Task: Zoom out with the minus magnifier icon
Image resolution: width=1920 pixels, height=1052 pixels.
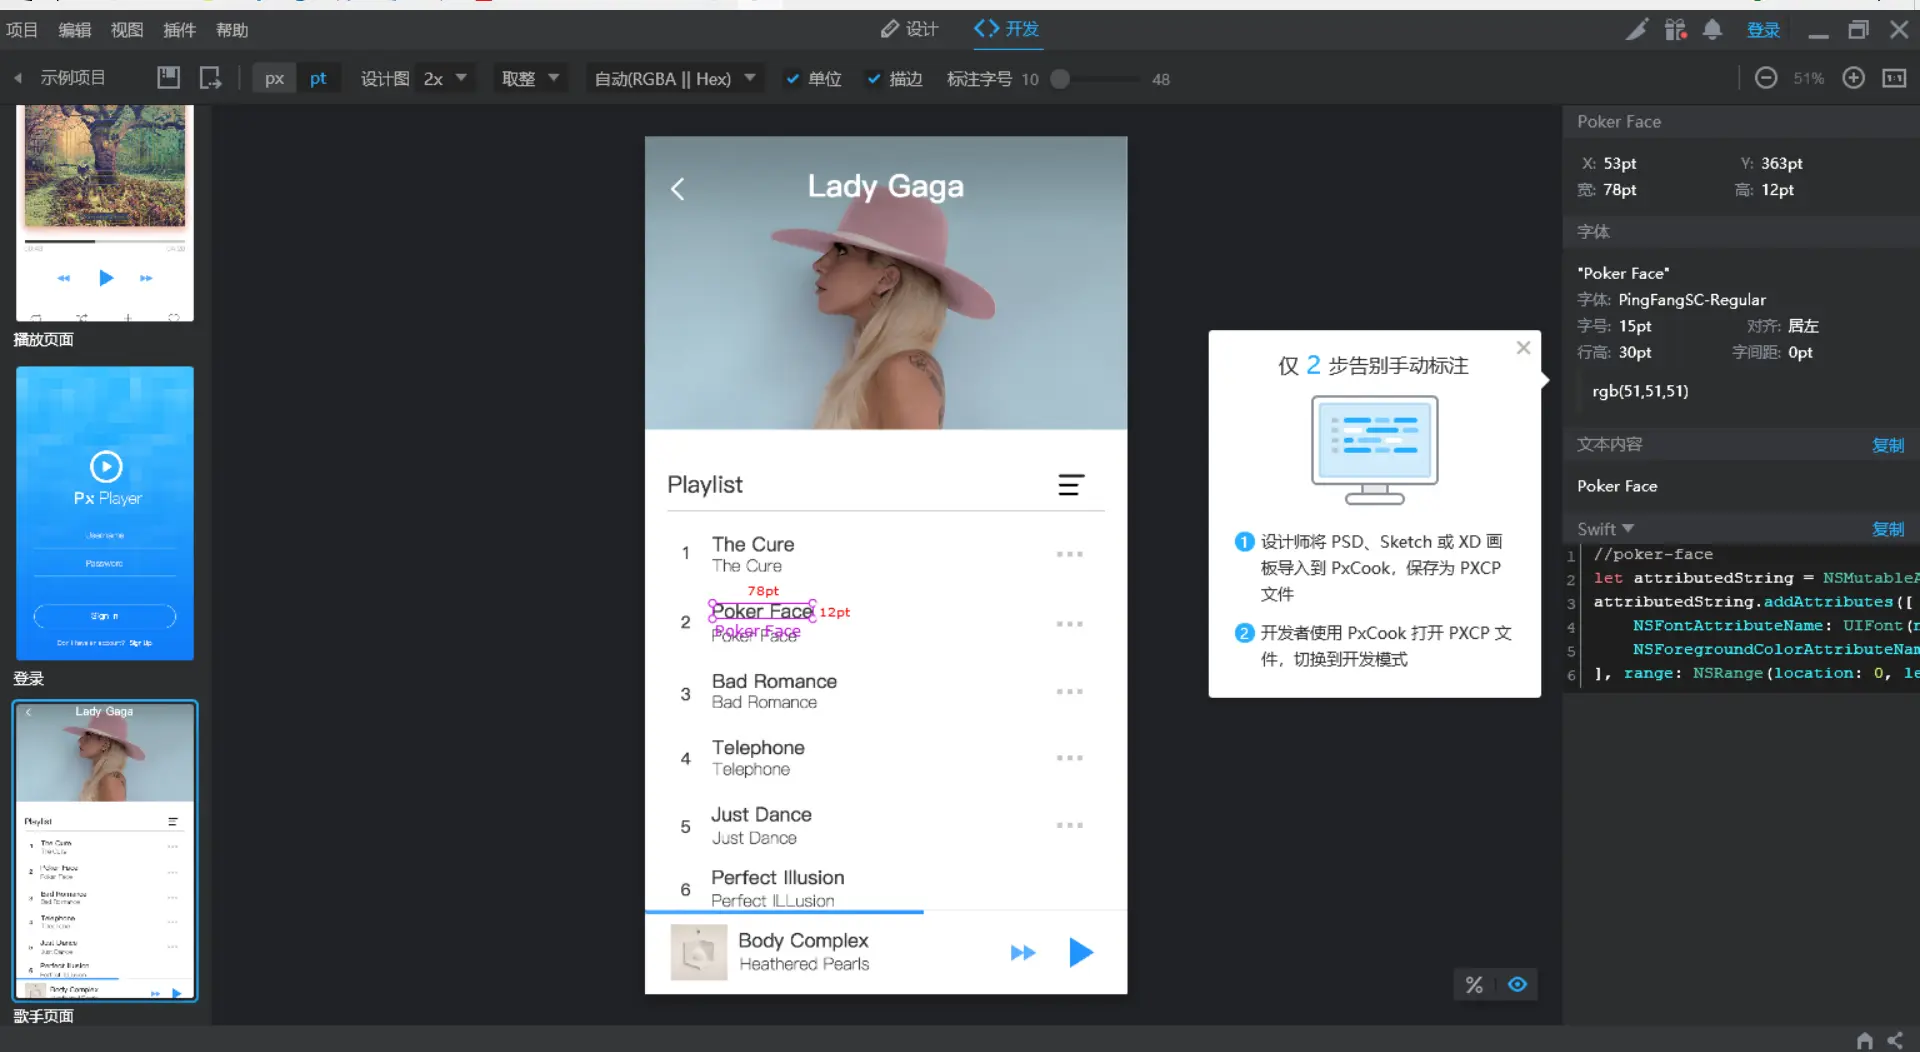Action: 1766,78
